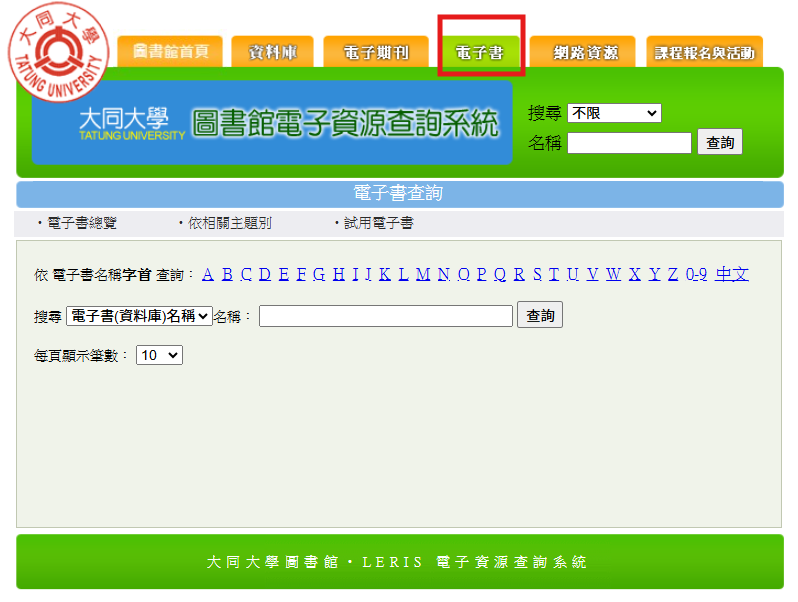Browse e-books starting with X
This screenshot has width=798, height=602.
pos(635,274)
